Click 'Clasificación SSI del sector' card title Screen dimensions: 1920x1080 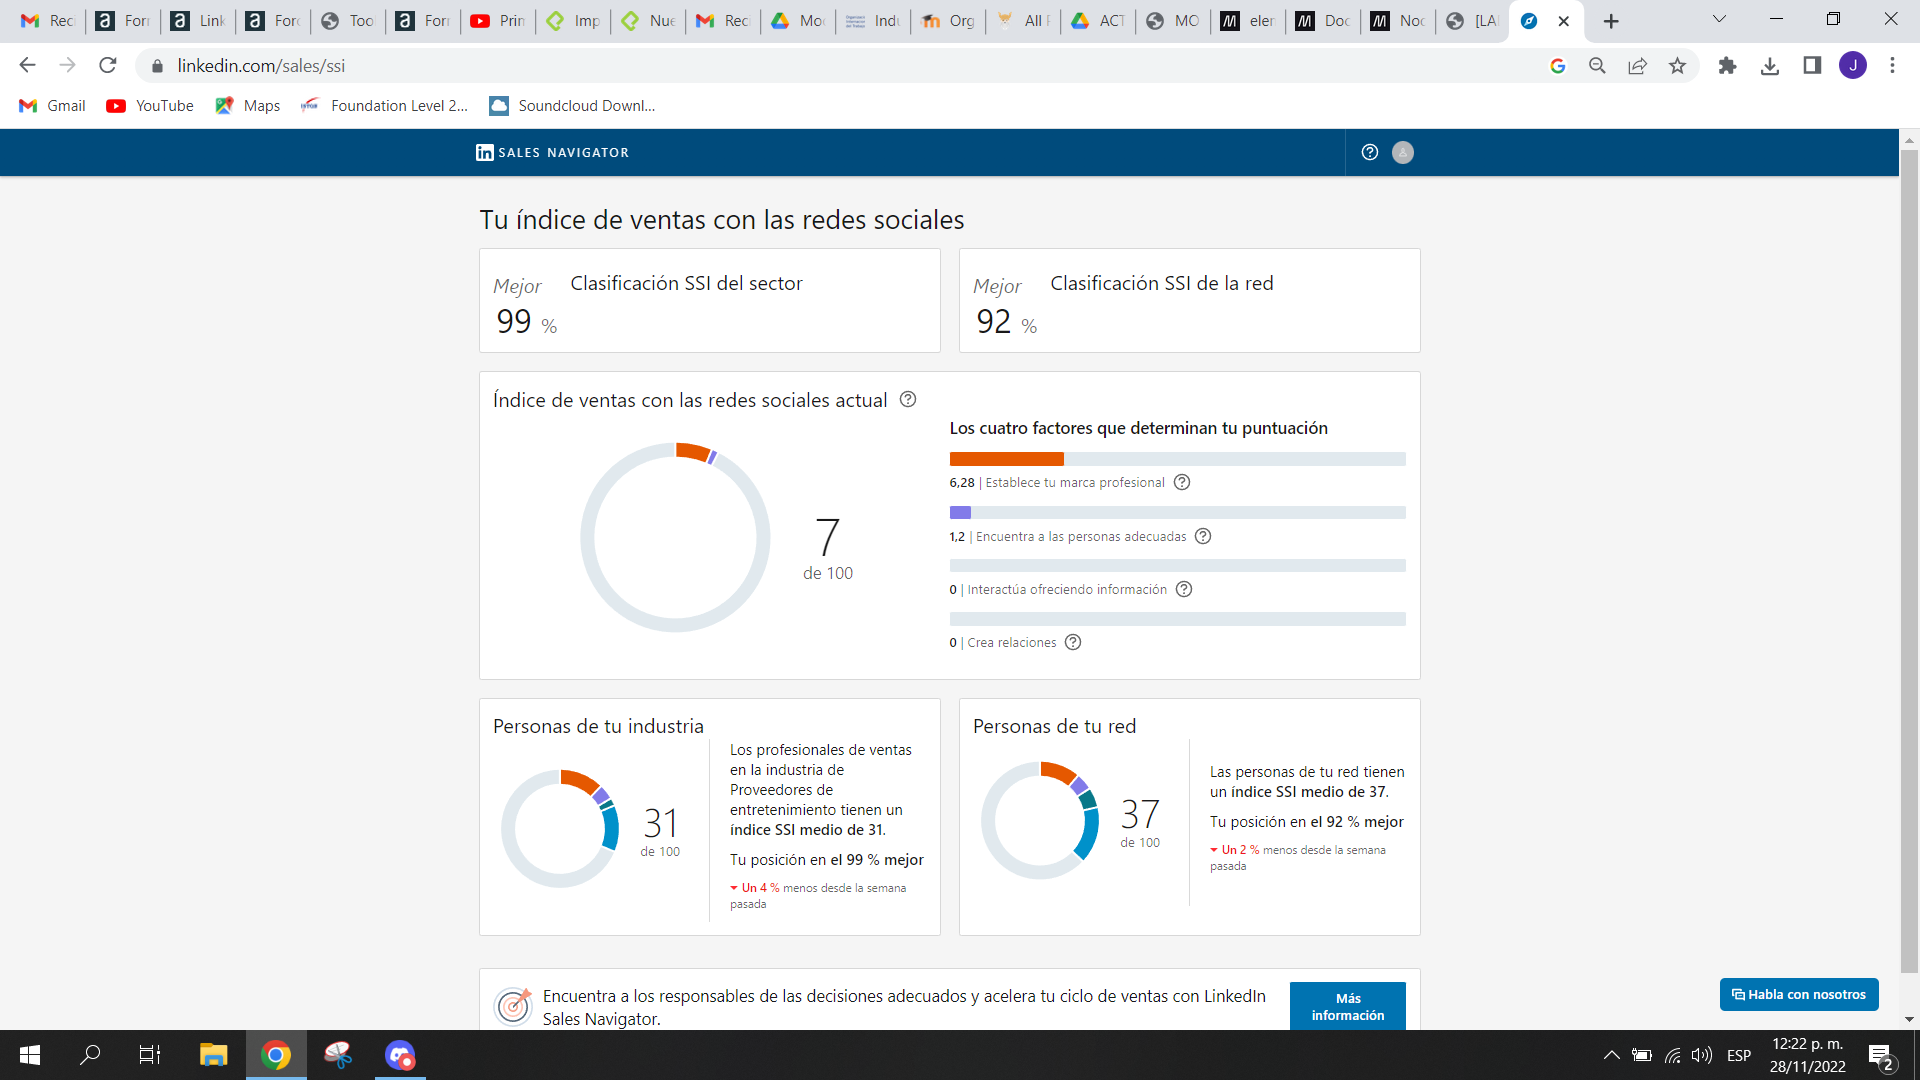686,283
